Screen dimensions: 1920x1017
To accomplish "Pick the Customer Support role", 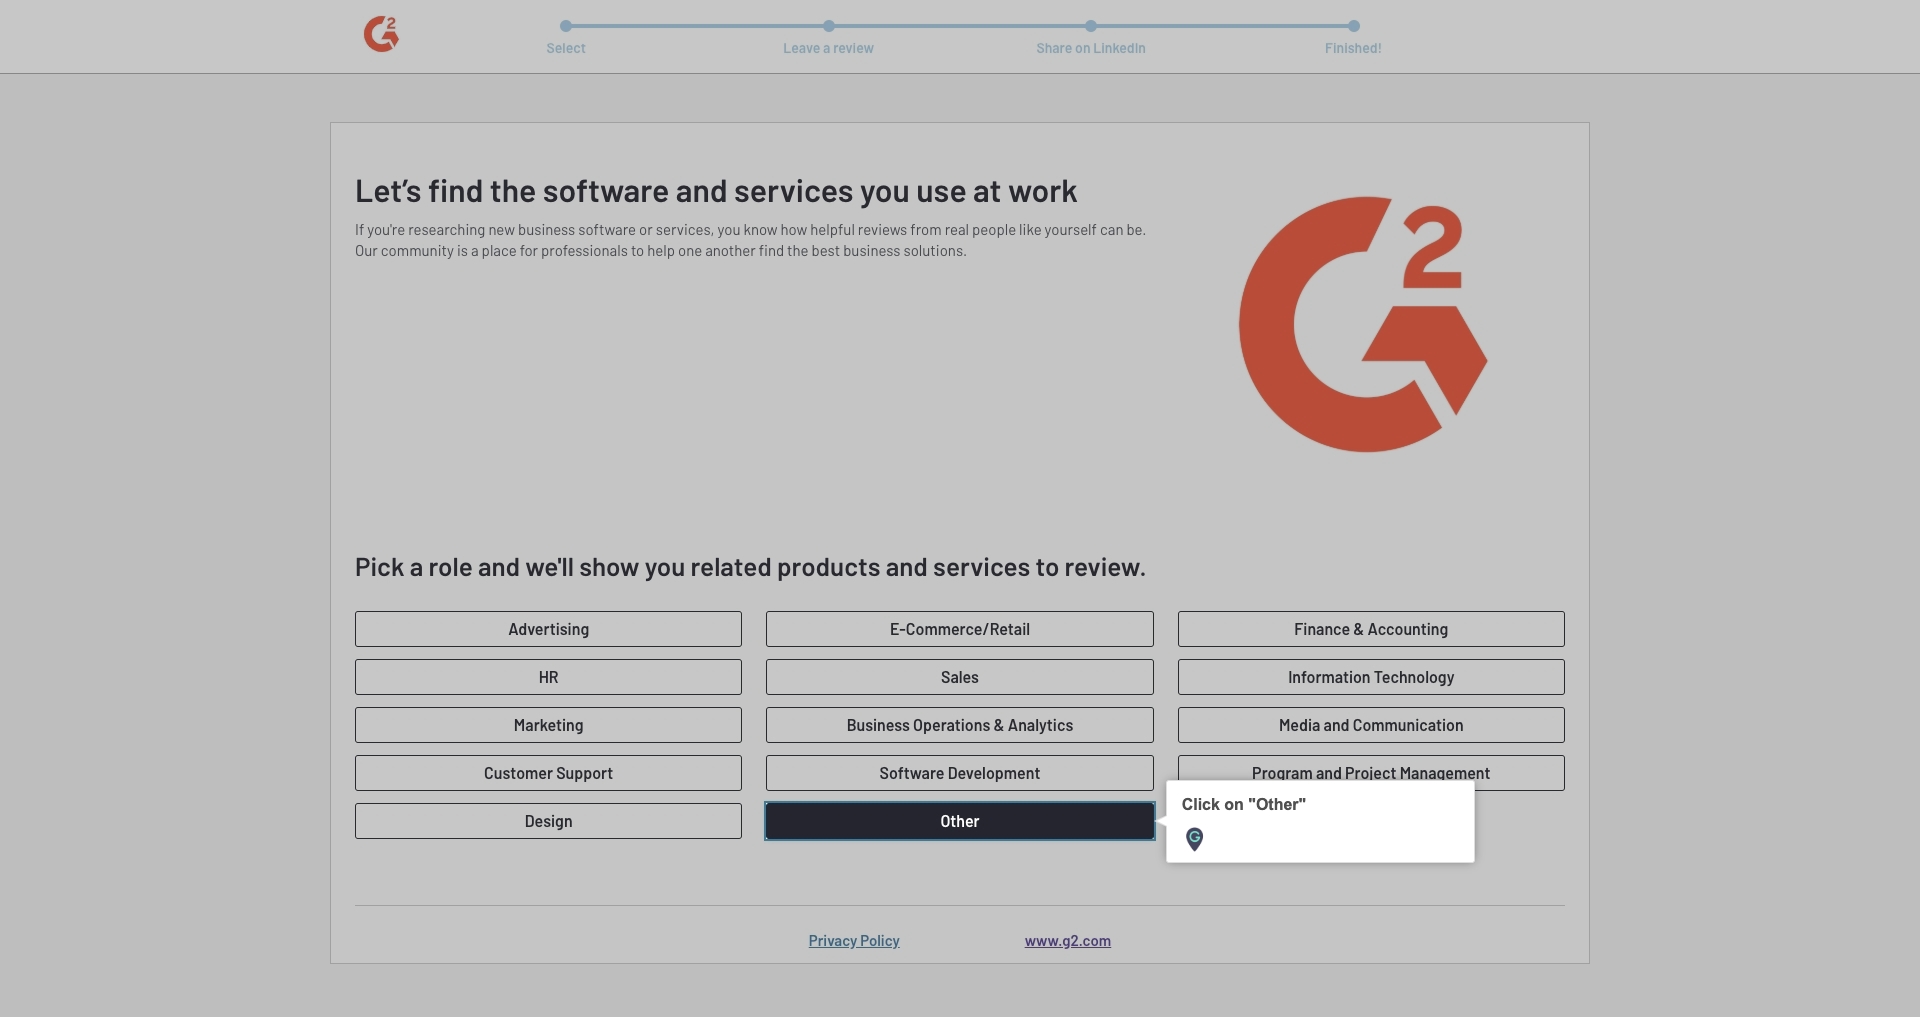I will pos(548,773).
